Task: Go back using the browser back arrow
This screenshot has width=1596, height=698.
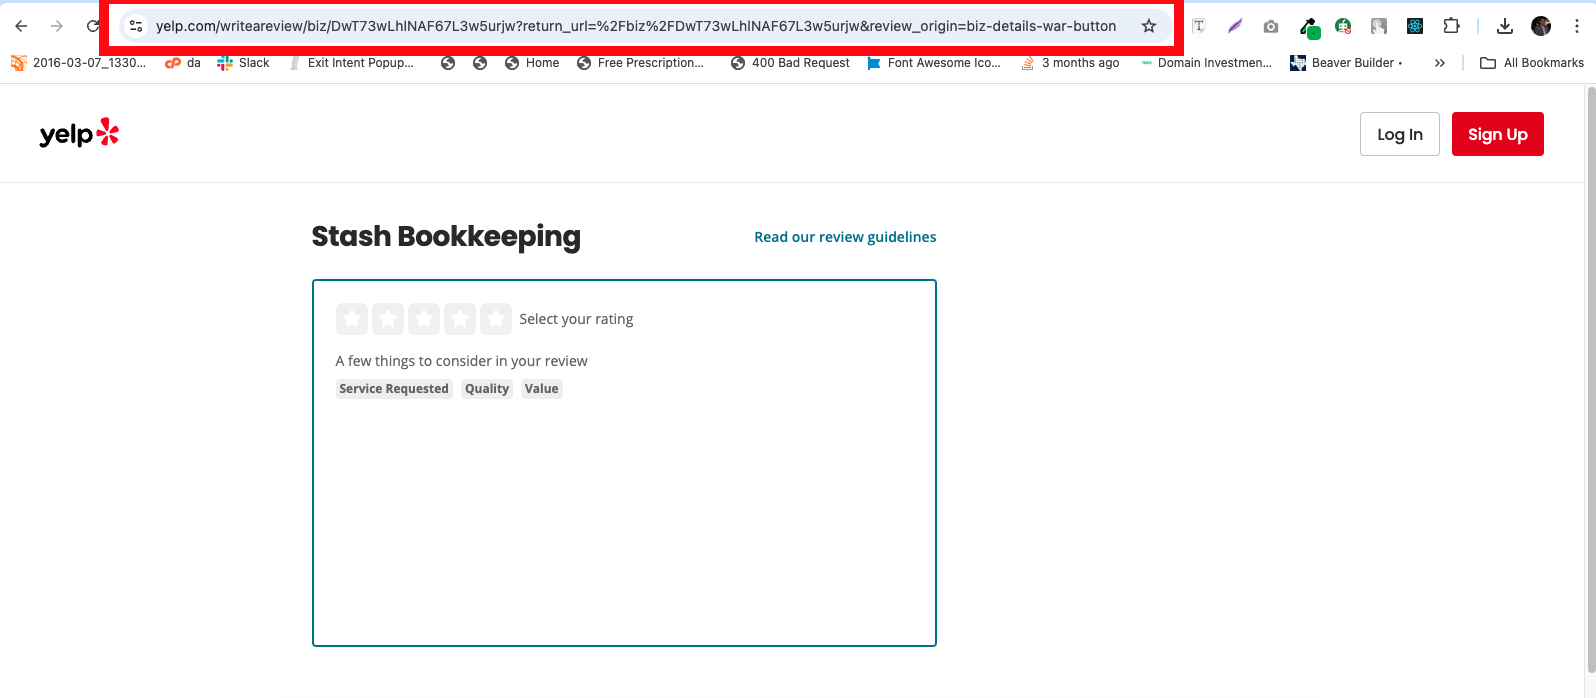Action: point(21,27)
